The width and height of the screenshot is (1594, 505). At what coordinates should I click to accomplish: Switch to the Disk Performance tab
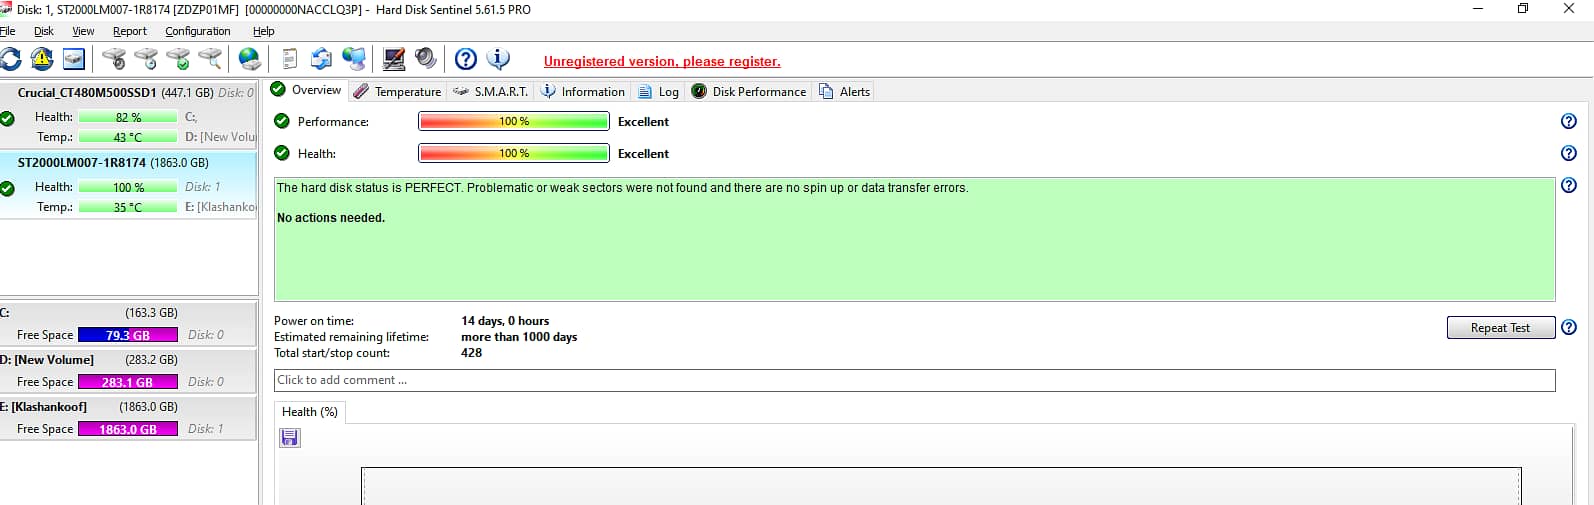(x=749, y=91)
